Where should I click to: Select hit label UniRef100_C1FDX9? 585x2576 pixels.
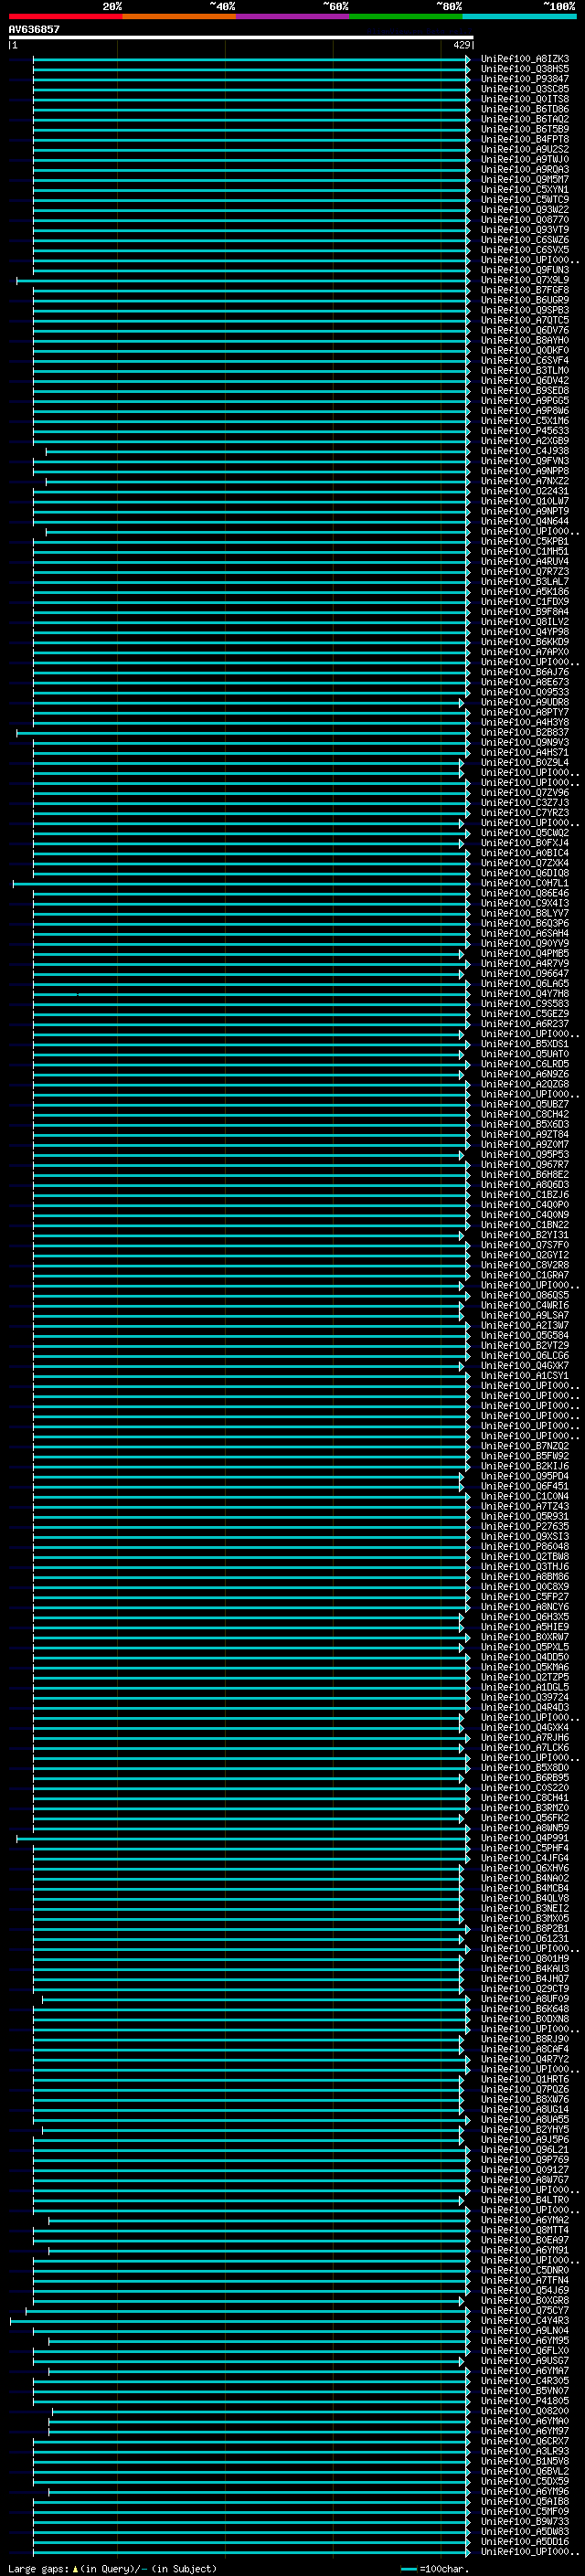pos(525,602)
